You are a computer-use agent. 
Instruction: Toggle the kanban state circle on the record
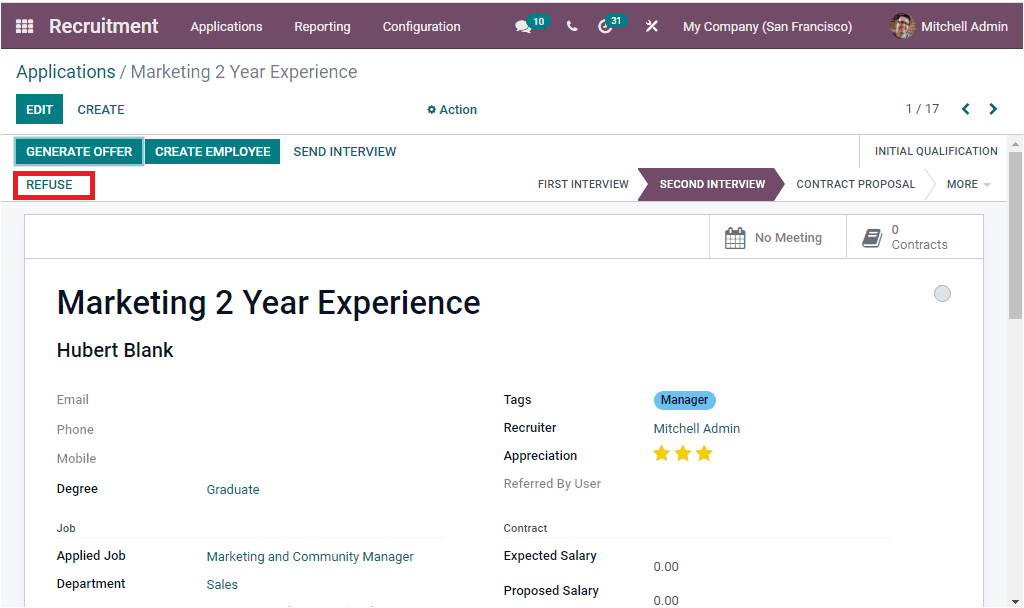(x=942, y=293)
